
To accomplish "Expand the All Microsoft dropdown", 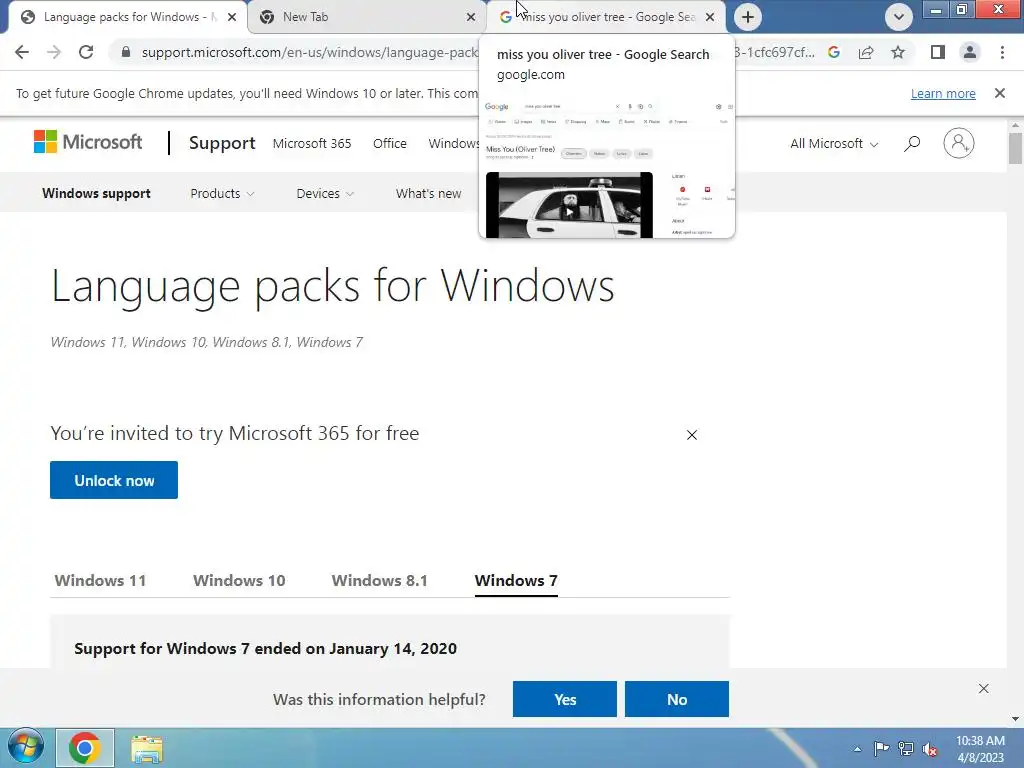I will click(834, 144).
